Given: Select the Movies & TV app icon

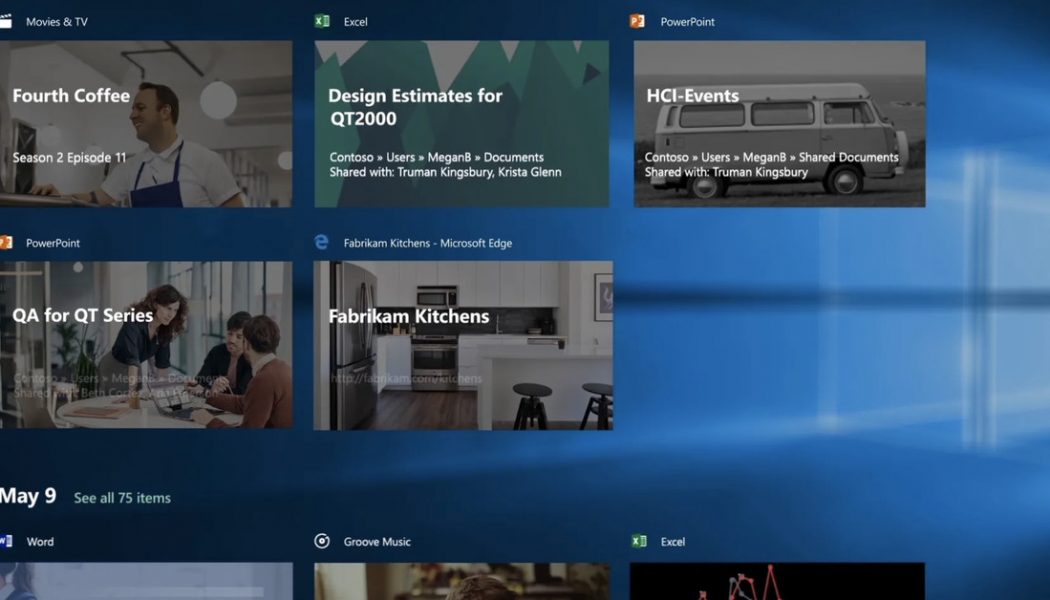Looking at the screenshot, I should pos(8,20).
